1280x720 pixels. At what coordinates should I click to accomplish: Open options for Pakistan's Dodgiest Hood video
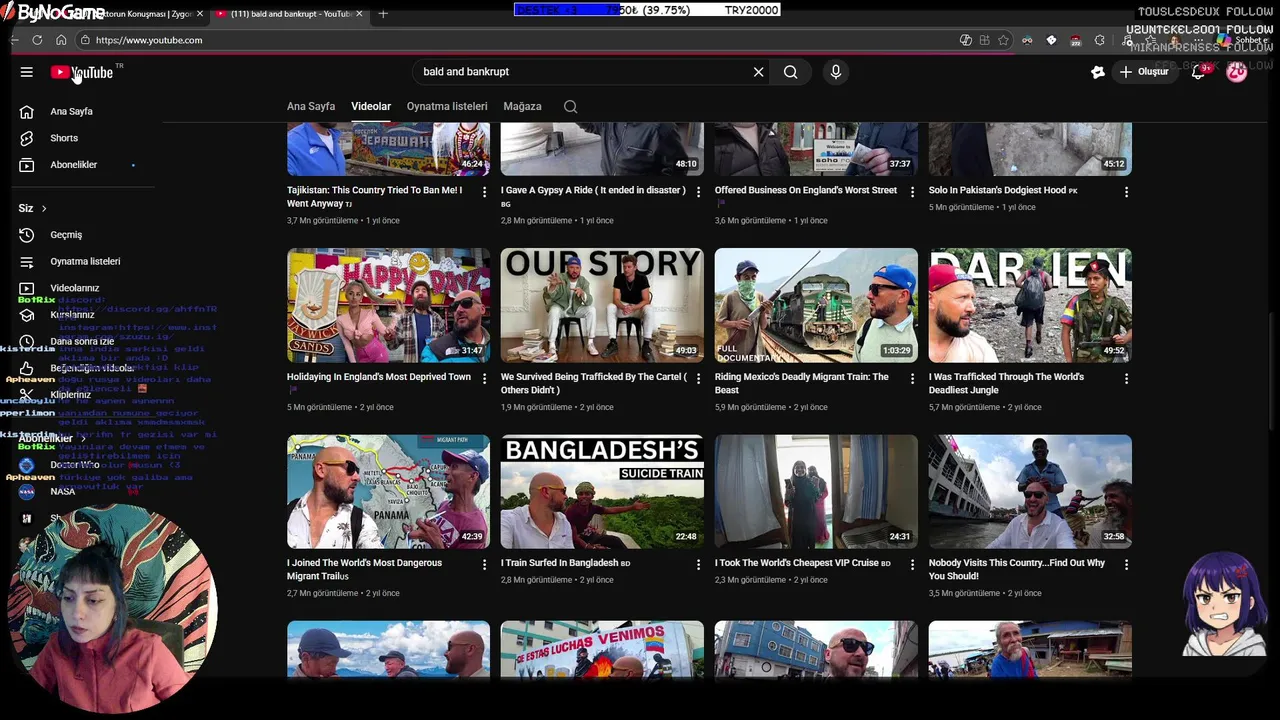click(x=1126, y=192)
